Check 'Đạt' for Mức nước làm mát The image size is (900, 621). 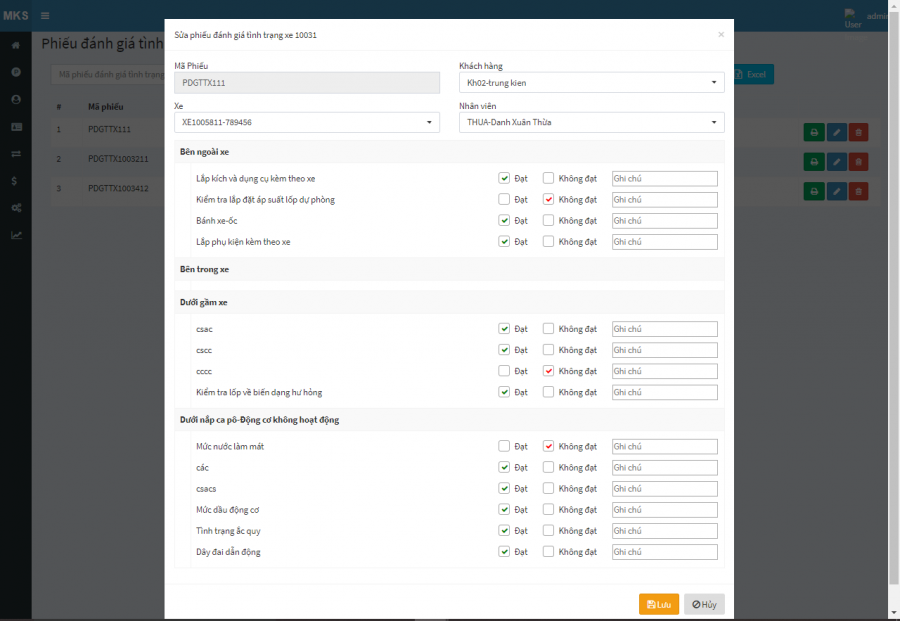click(504, 446)
